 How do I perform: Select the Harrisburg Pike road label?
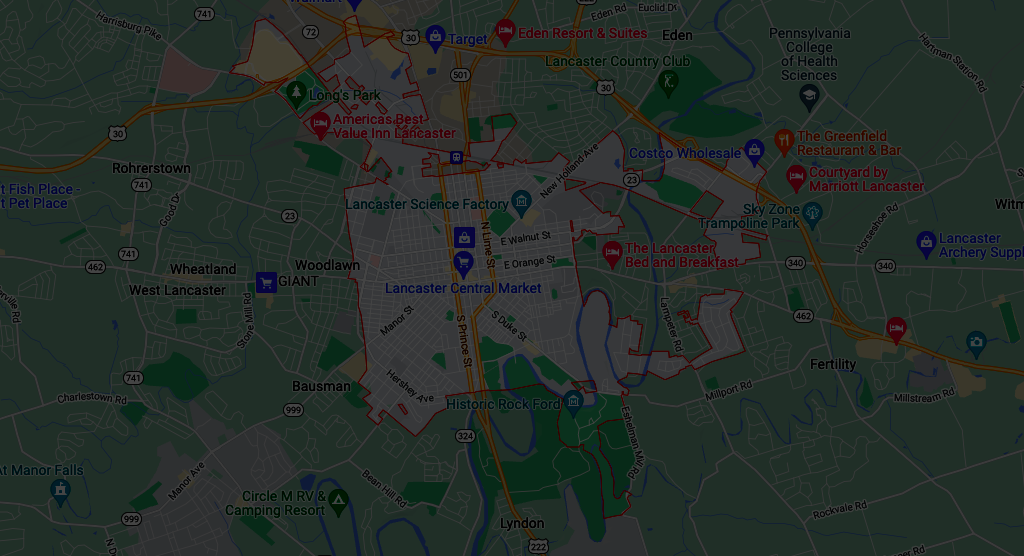128,25
